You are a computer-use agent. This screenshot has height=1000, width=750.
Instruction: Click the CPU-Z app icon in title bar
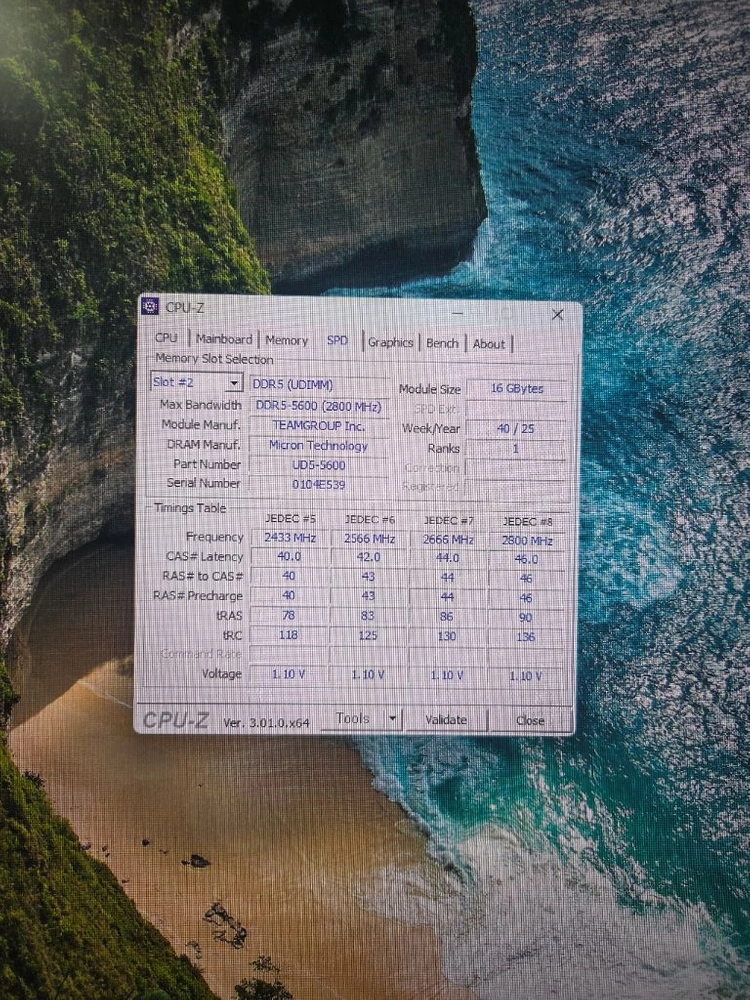150,306
